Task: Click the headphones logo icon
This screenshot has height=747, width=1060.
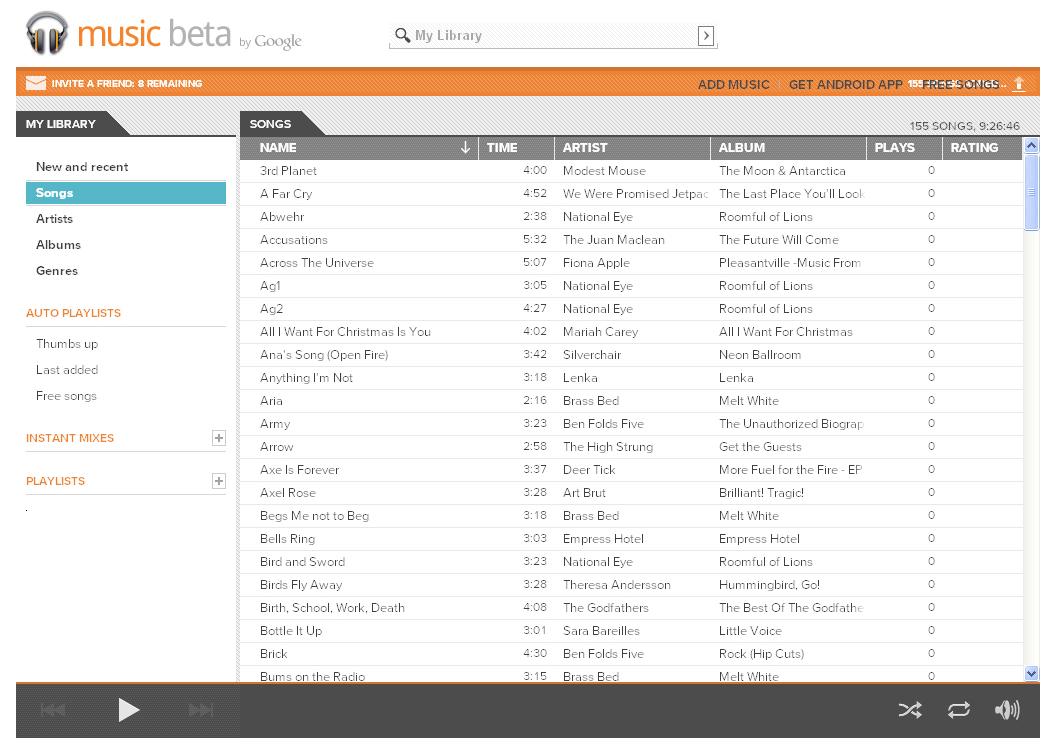Action: click(47, 32)
